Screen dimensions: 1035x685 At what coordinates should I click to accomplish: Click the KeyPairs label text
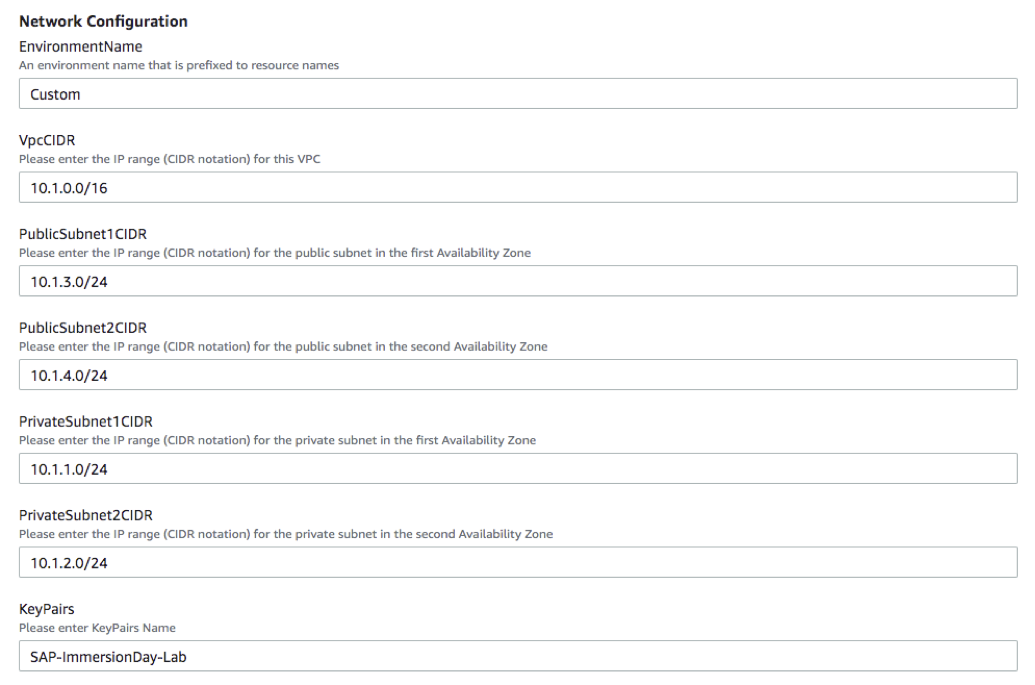pyautogui.click(x=47, y=609)
